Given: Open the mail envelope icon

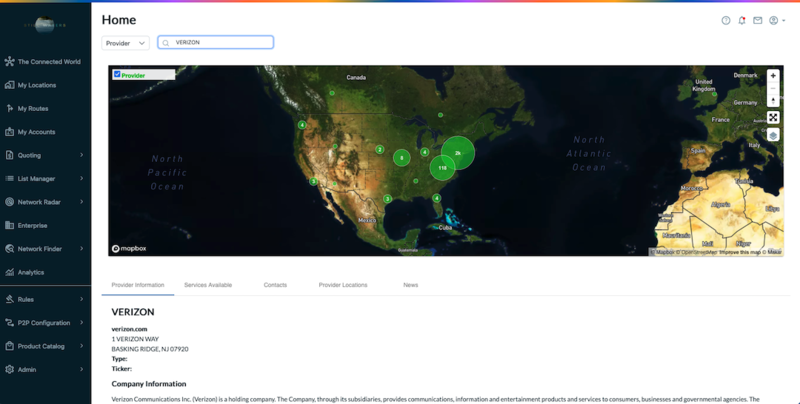Looking at the screenshot, I should [x=757, y=20].
